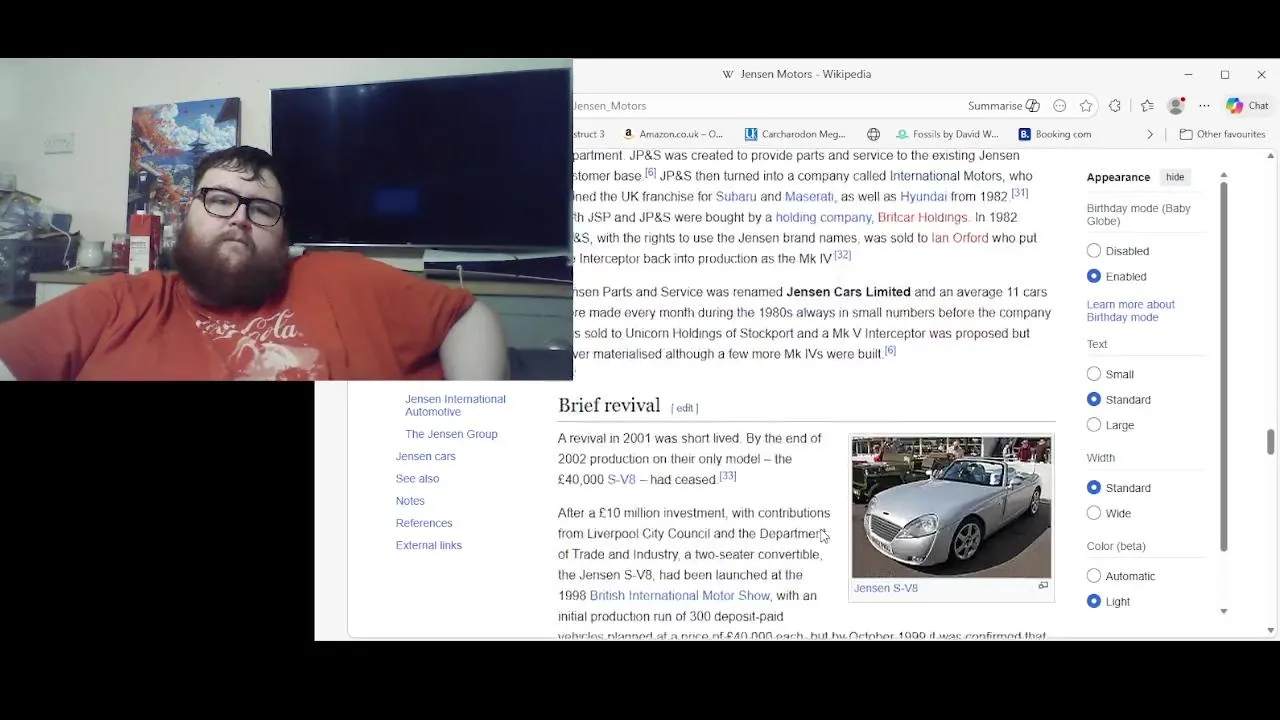The width and height of the screenshot is (1280, 720).
Task: Click the Summarise button in address bar
Action: pyautogui.click(x=1003, y=106)
